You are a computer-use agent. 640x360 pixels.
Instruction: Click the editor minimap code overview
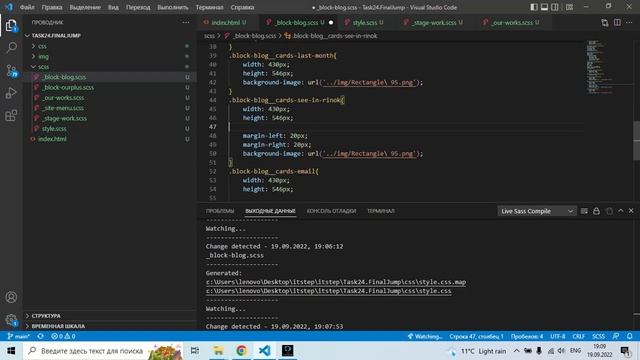[600, 67]
